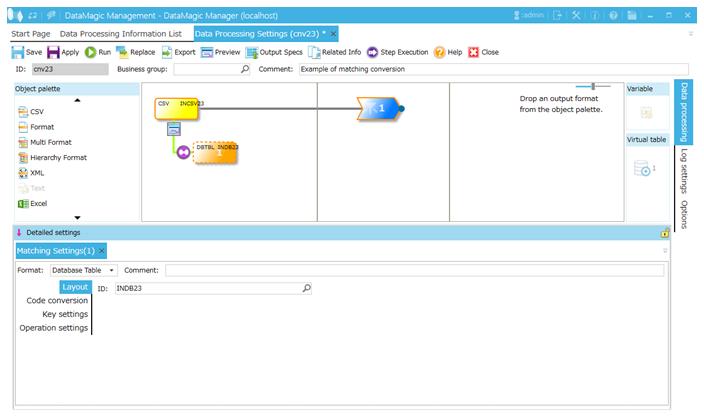Click the Virtual table database icon

[x=644, y=169]
